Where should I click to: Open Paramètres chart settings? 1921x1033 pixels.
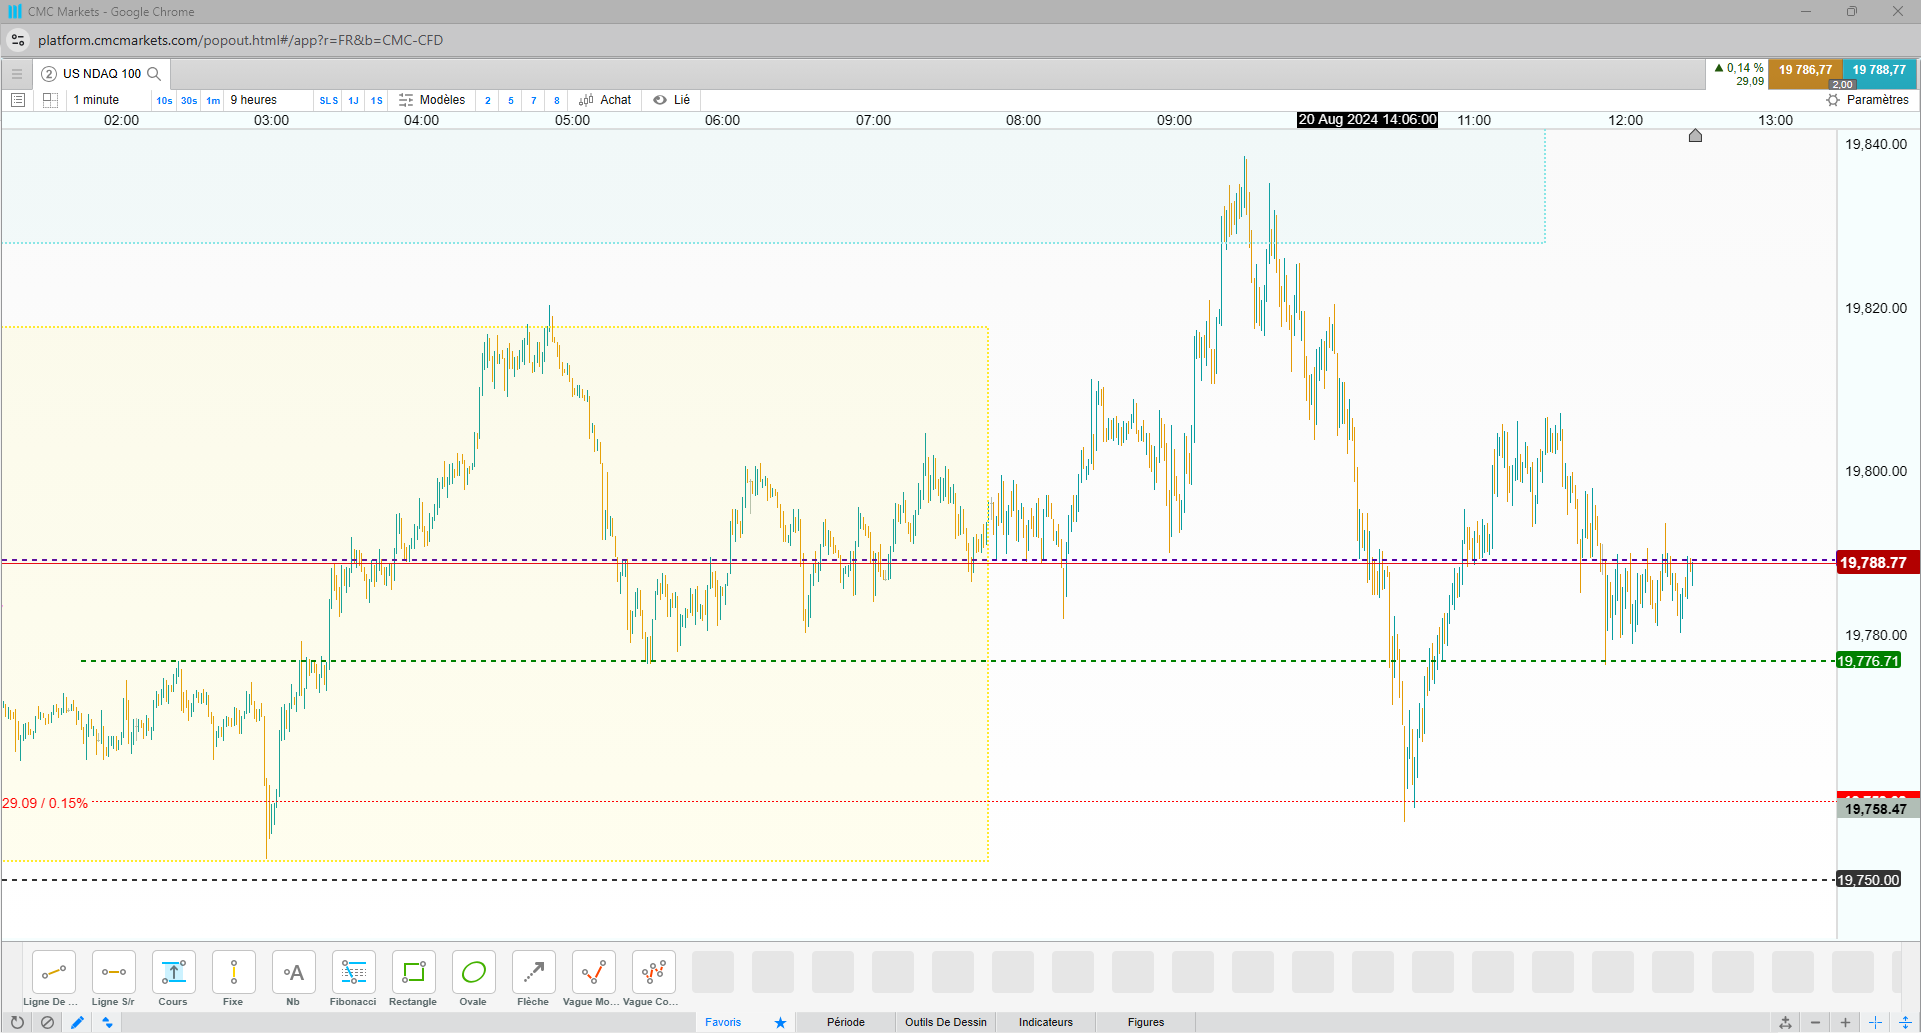(x=1867, y=100)
